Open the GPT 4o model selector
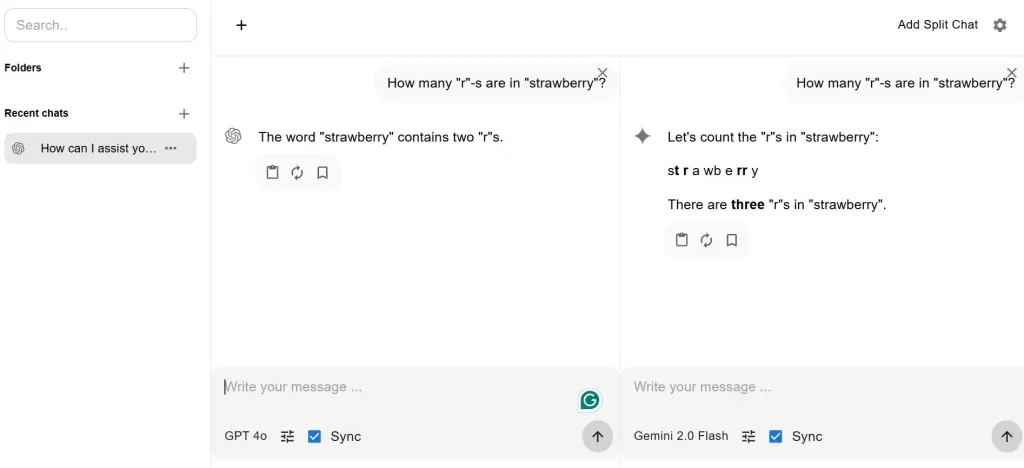 pyautogui.click(x=245, y=436)
